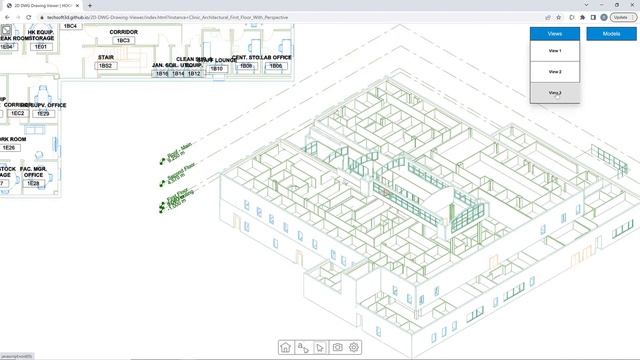Image resolution: width=640 pixels, height=360 pixels.
Task: Go forward with the browser forward arrow
Action: click(x=18, y=17)
